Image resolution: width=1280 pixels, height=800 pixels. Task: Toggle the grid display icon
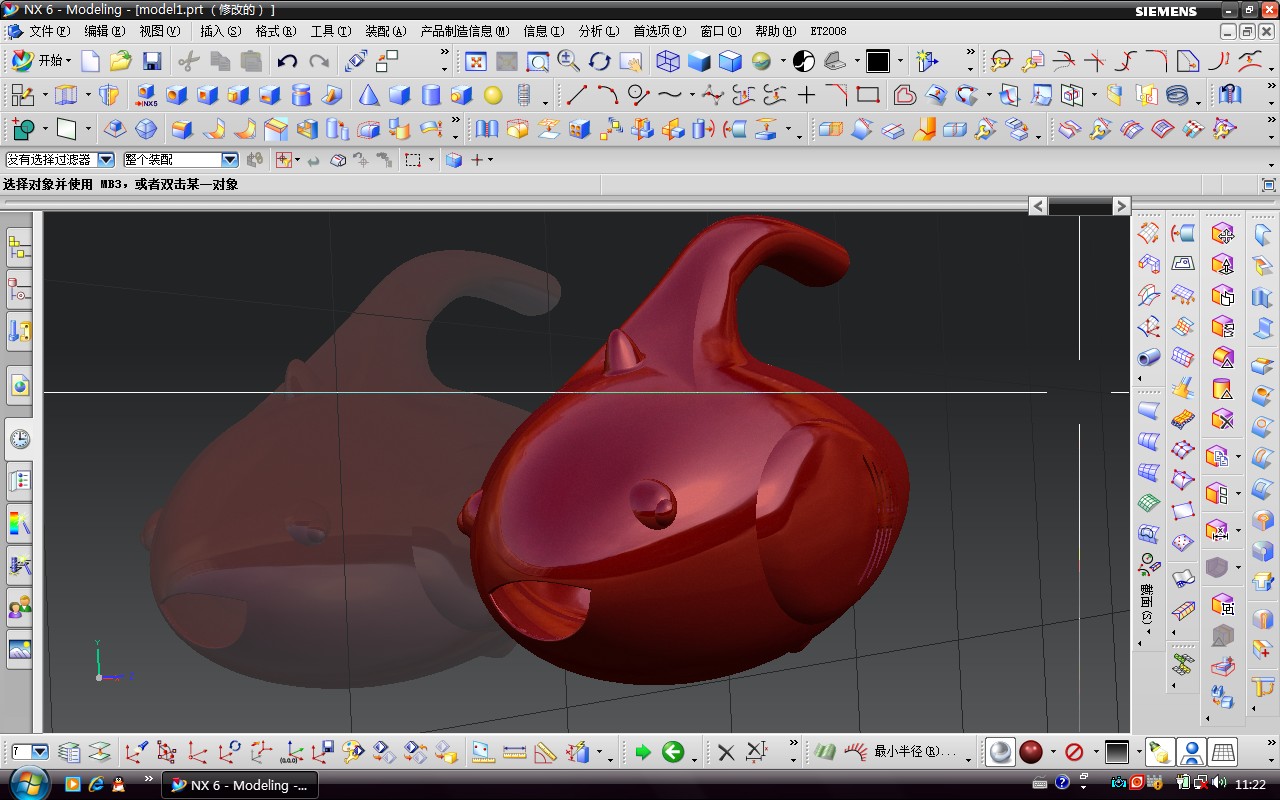tap(1223, 752)
